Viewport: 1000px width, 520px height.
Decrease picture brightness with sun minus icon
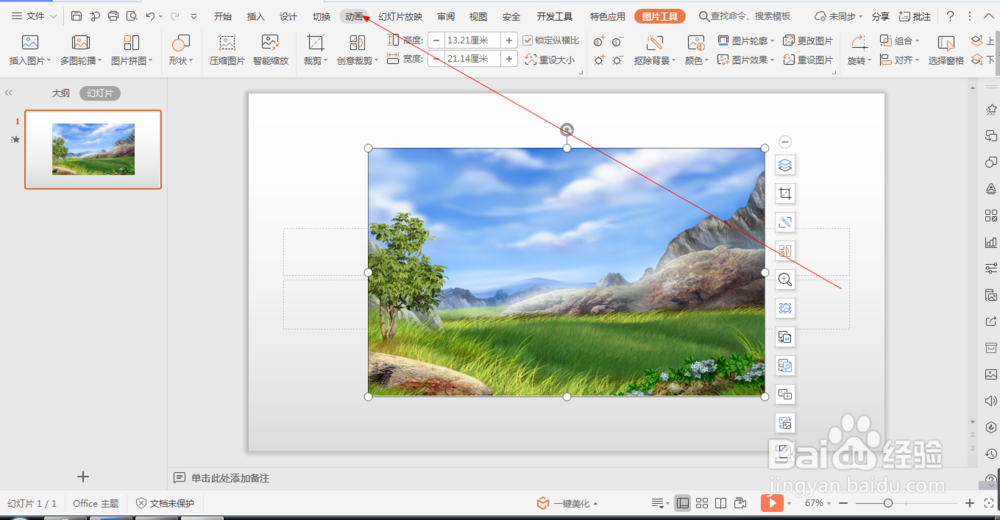pyautogui.click(x=617, y=60)
